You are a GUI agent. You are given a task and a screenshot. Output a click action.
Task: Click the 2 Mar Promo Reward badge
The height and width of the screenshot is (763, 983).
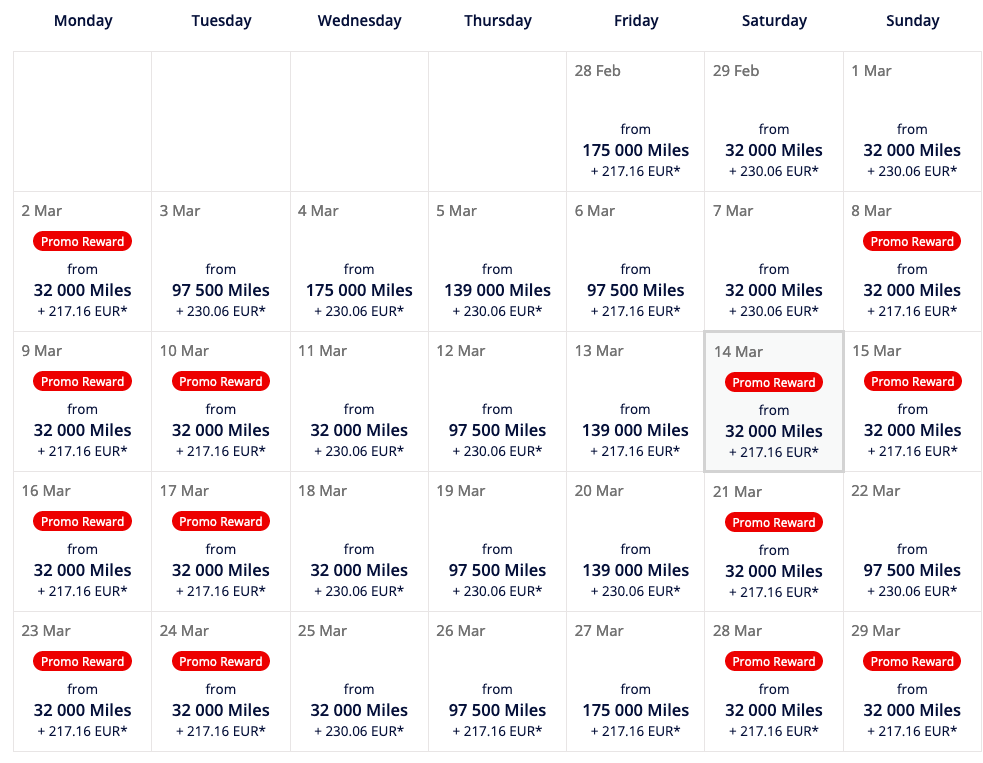[x=82, y=241]
